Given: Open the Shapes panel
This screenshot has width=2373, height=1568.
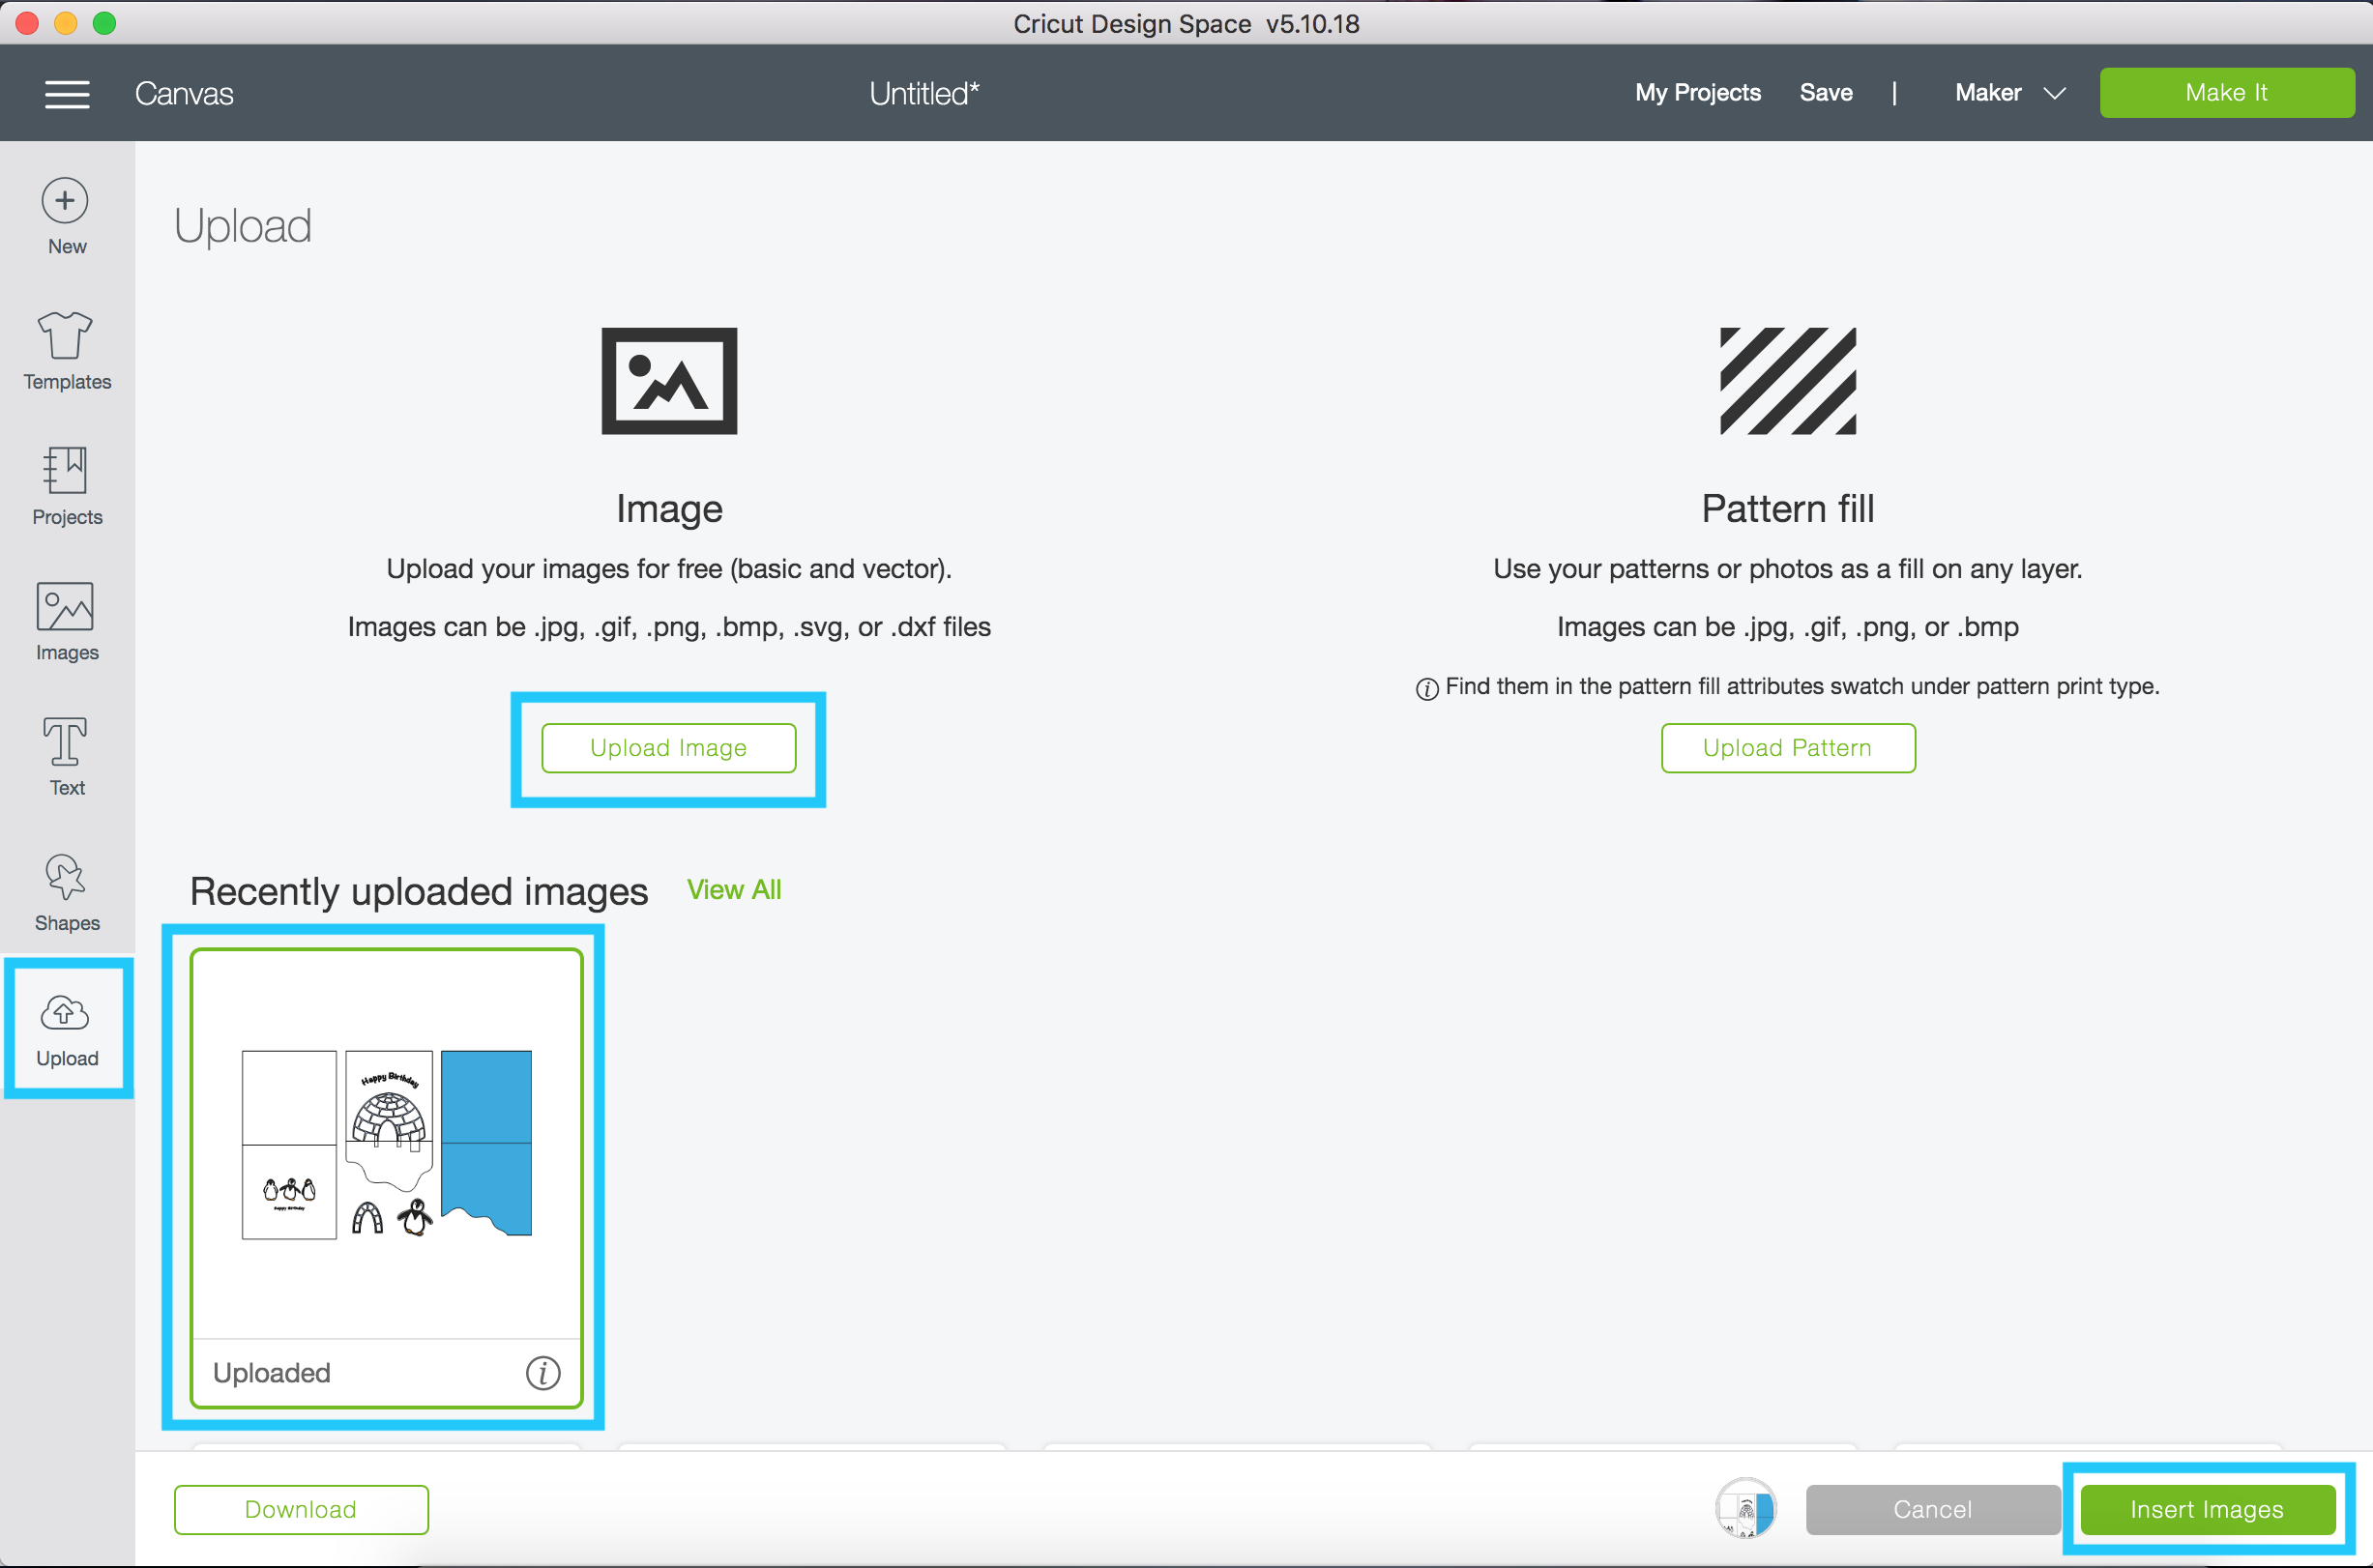Looking at the screenshot, I should tap(67, 892).
